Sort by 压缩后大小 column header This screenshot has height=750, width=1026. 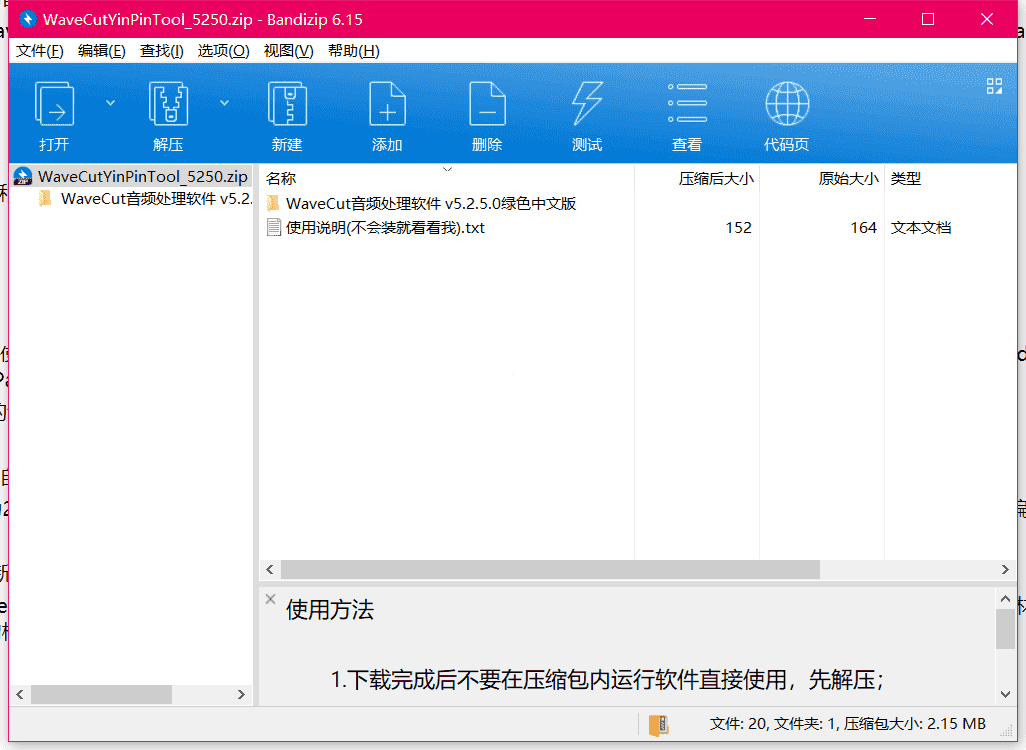pyautogui.click(x=716, y=179)
